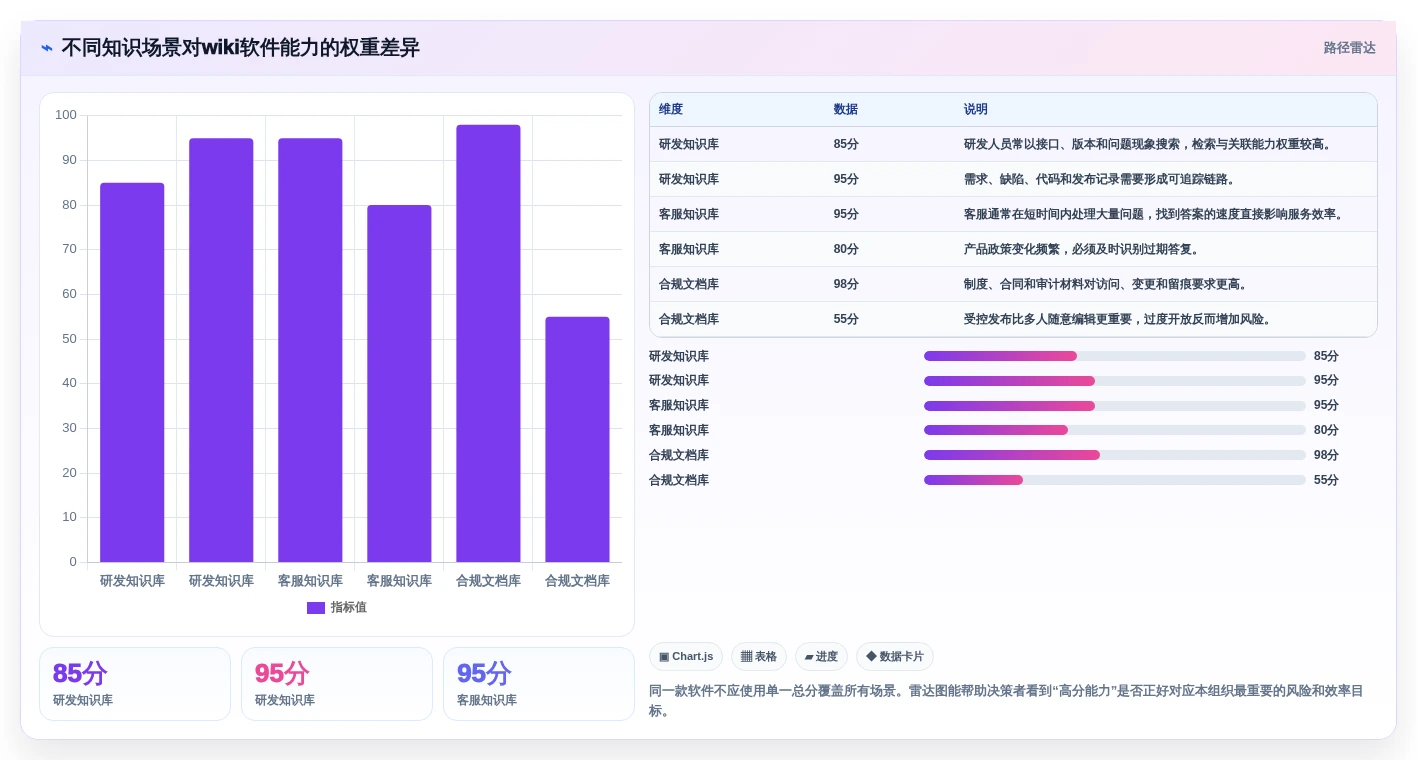Click the 合规文档库 progress bar showing 55分
Viewport: 1417px width, 760px height.
pos(1115,480)
